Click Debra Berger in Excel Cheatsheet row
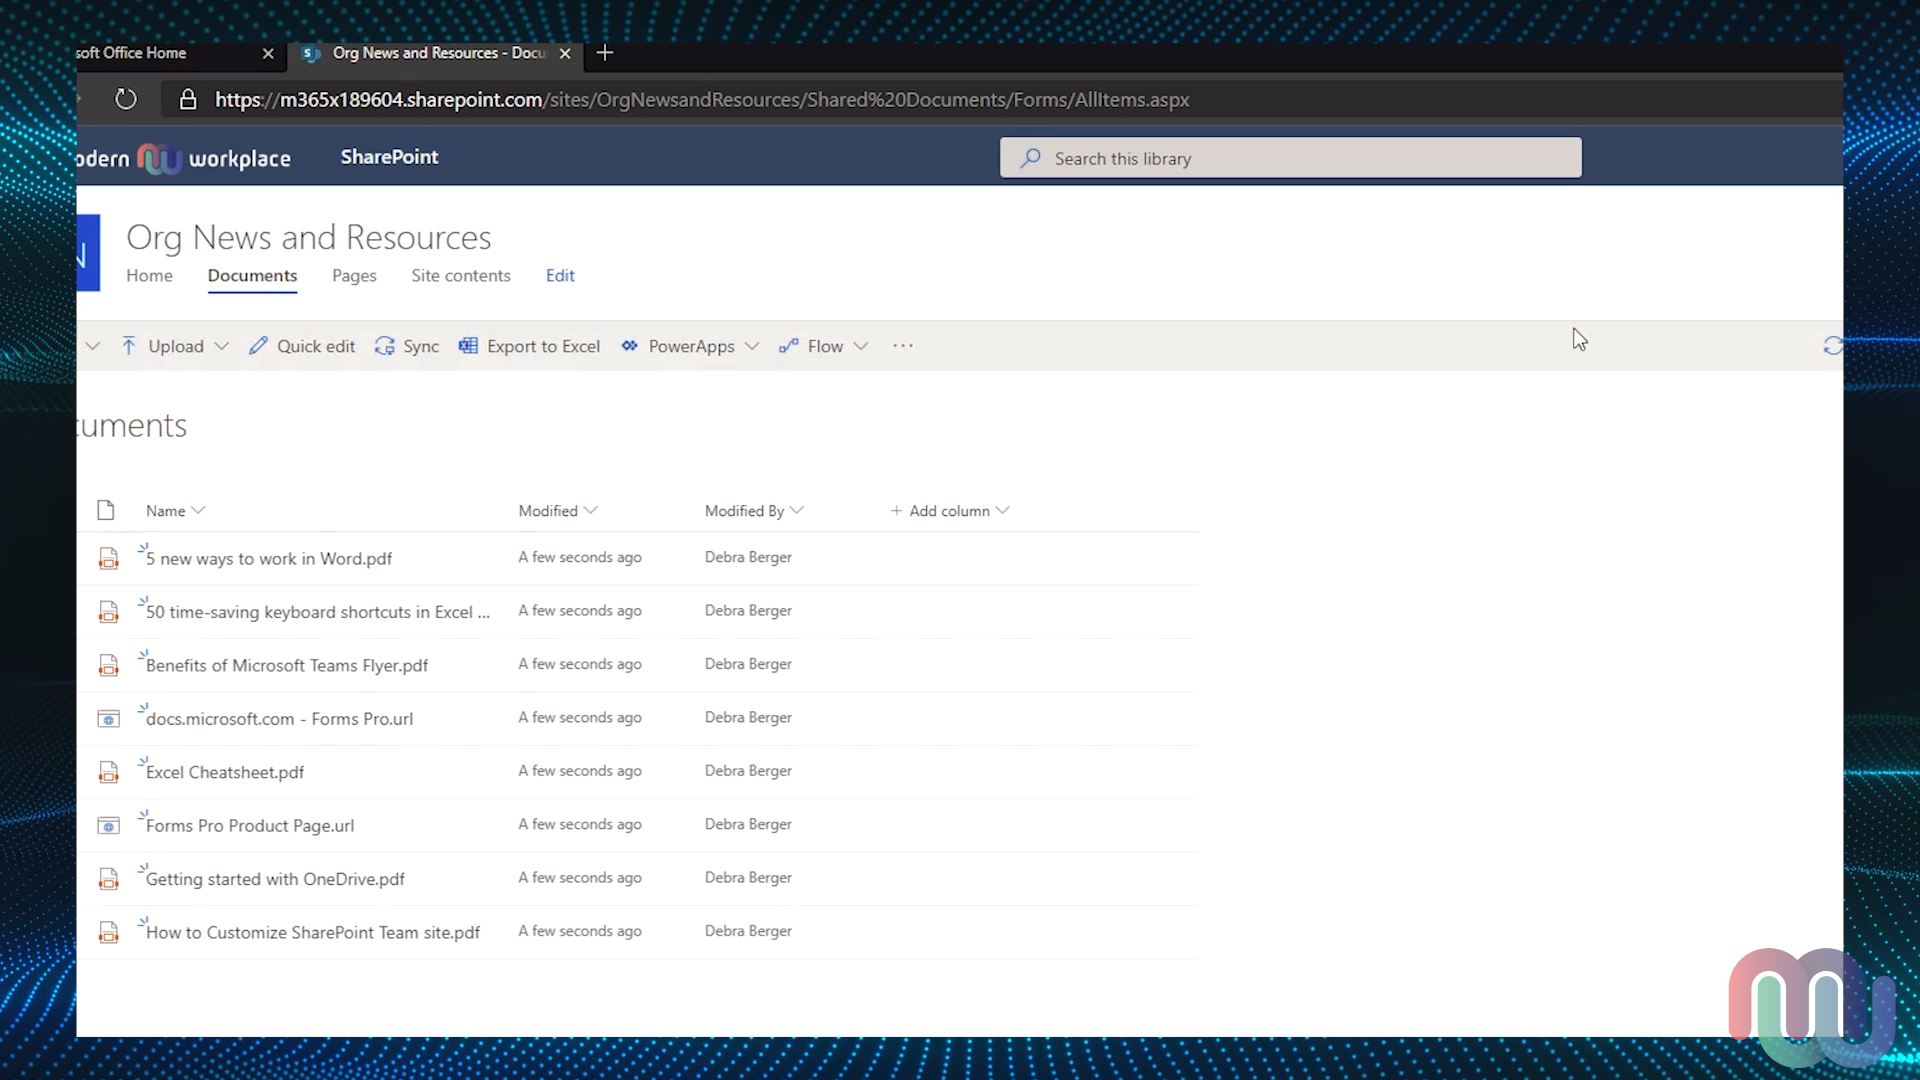Screen dimensions: 1920x1080 pos(748,771)
